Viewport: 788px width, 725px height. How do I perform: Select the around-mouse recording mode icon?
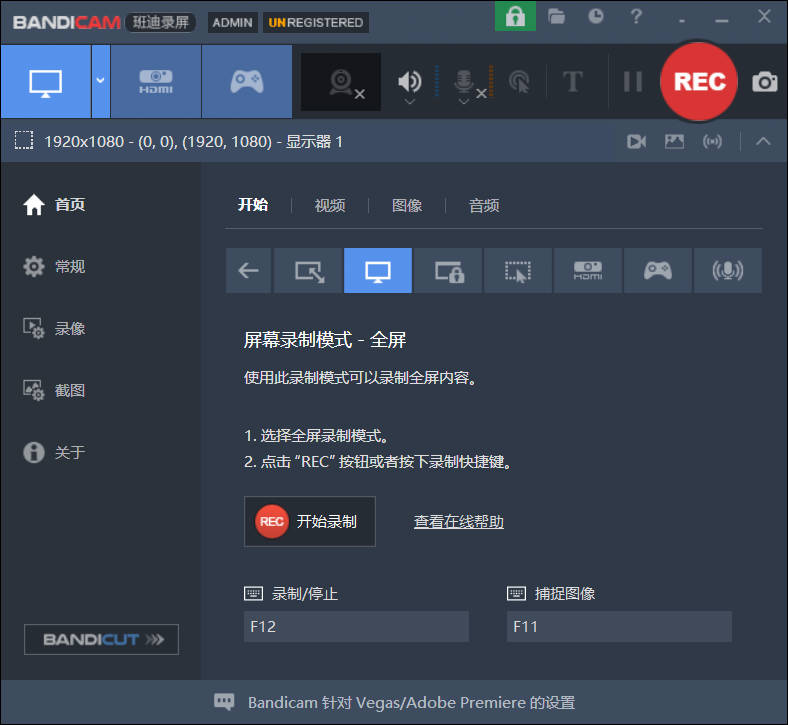point(518,270)
